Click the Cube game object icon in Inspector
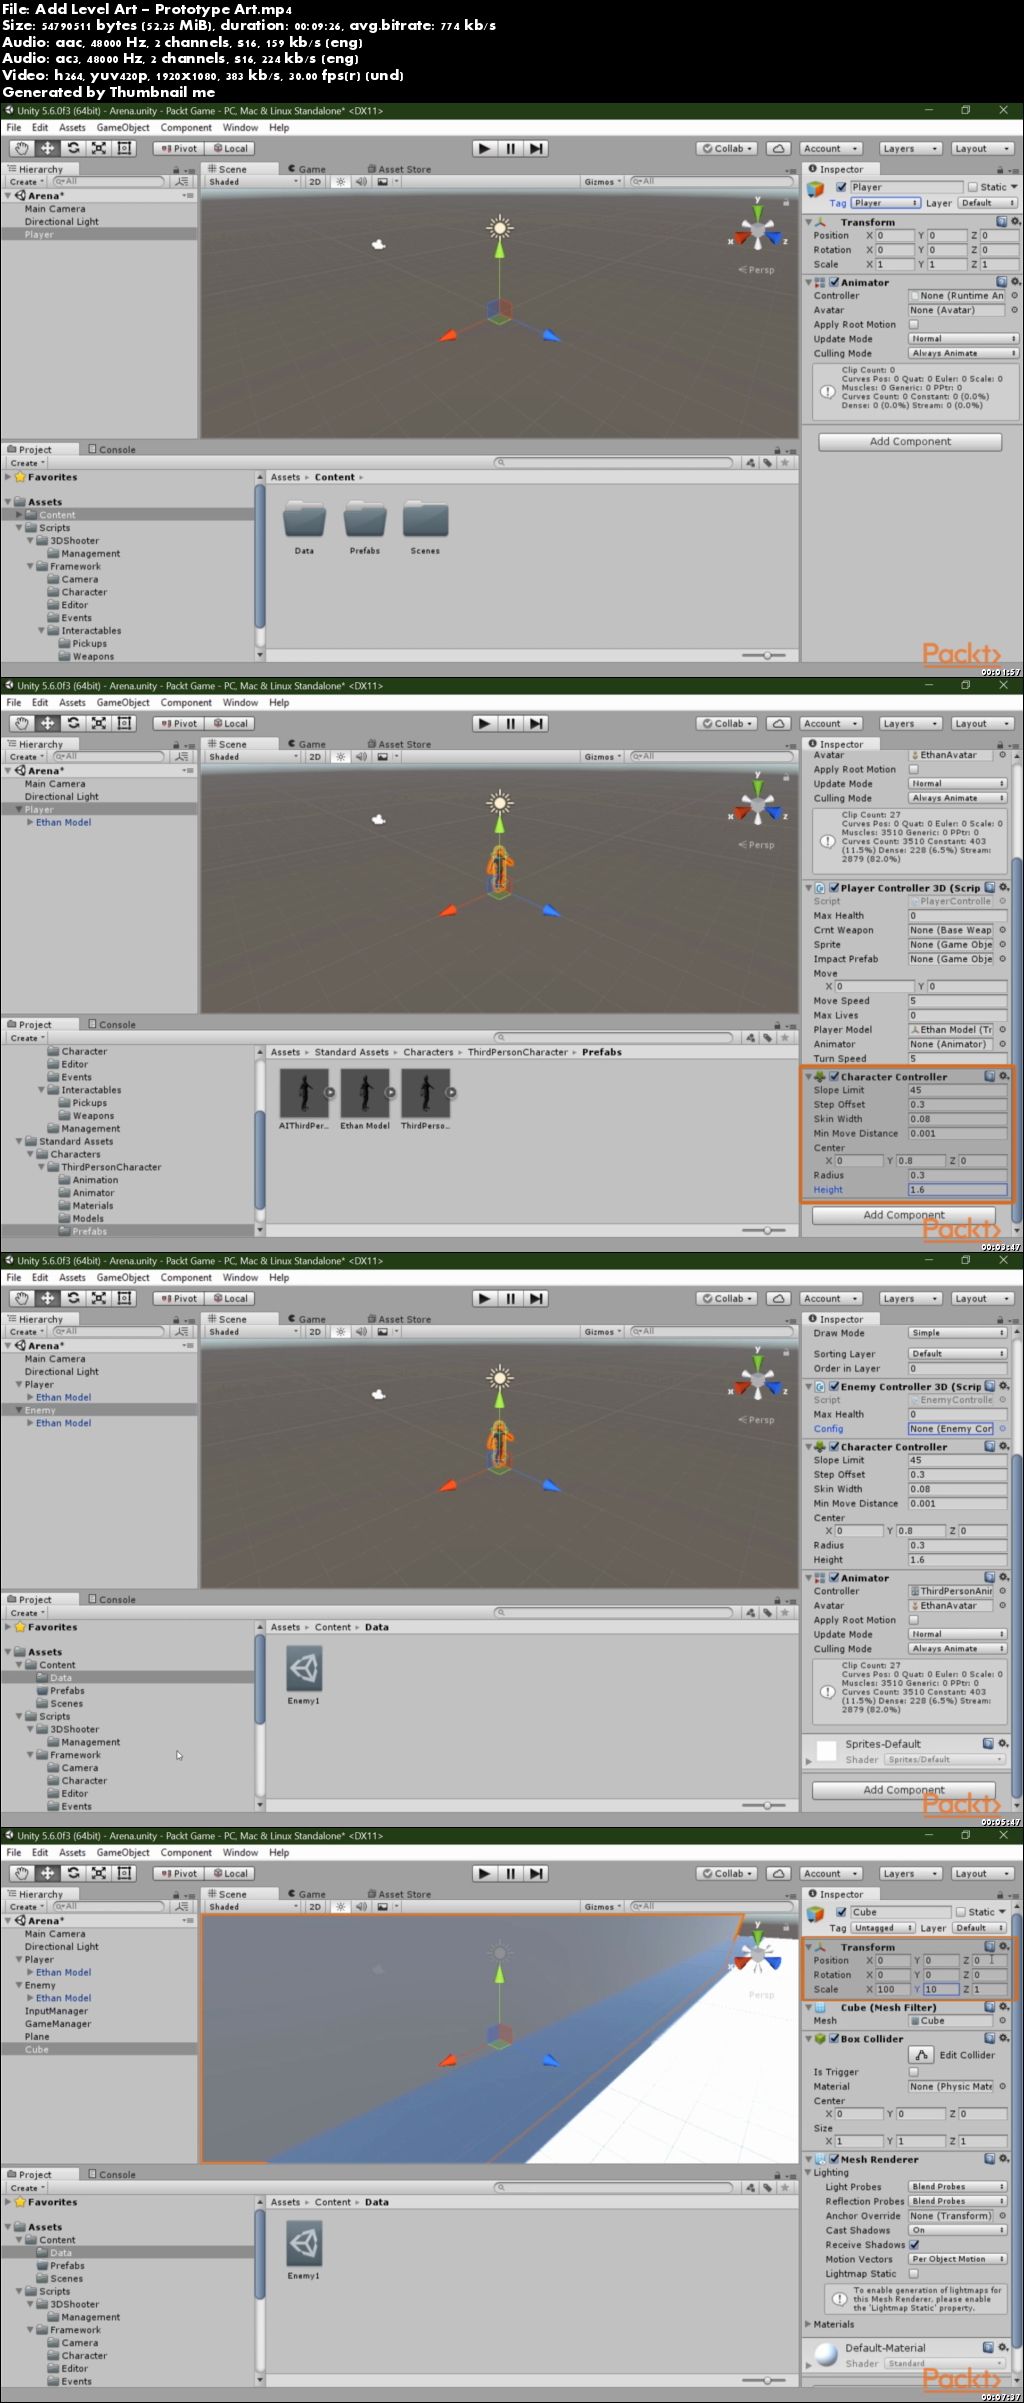This screenshot has width=1024, height=2403. pos(816,1913)
